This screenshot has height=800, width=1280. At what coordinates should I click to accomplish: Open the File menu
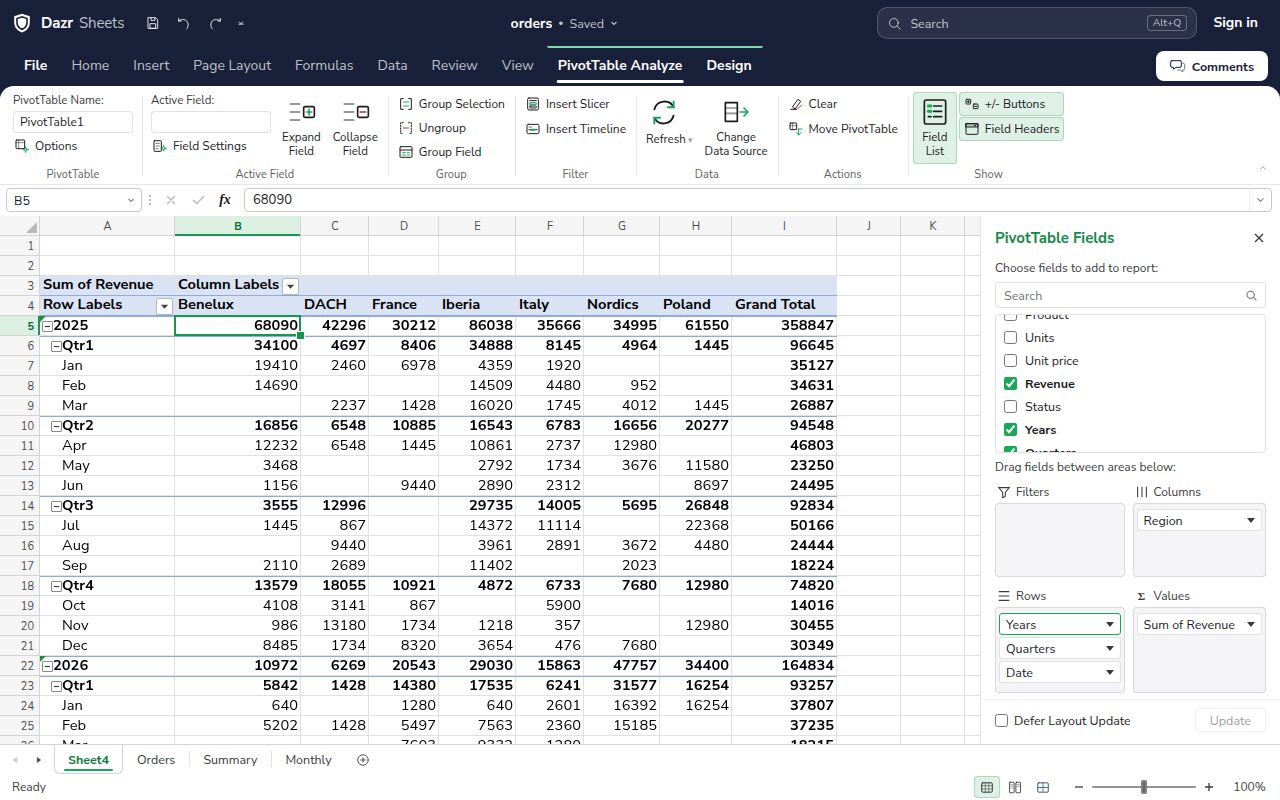click(36, 65)
